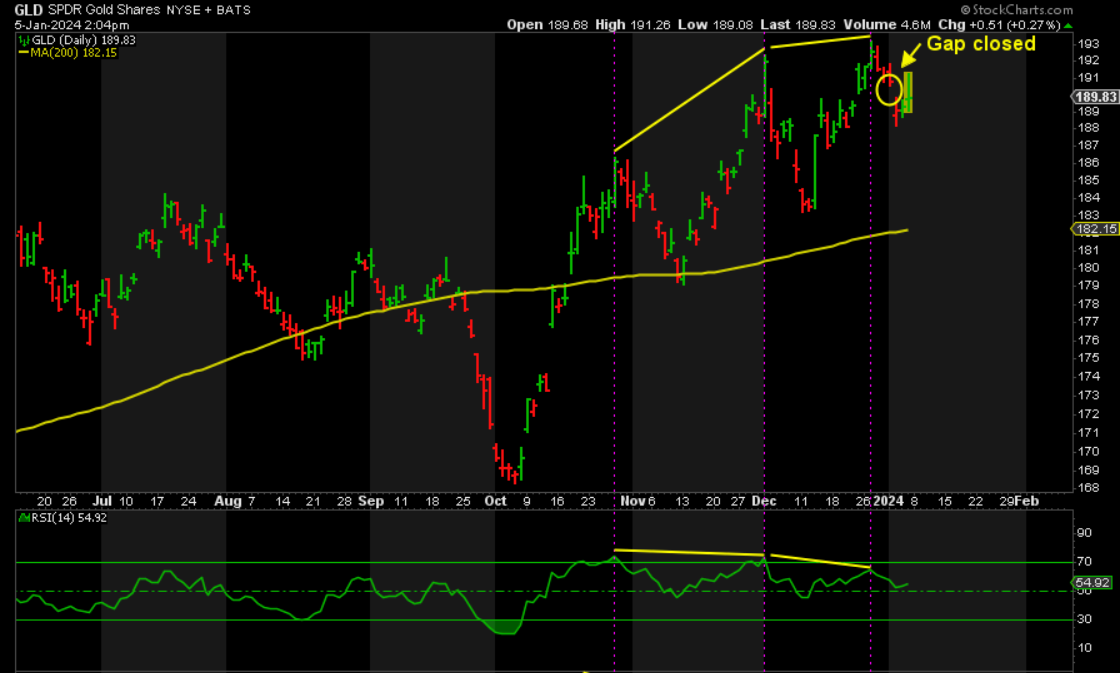Click the Nov label on date axis

pos(633,501)
